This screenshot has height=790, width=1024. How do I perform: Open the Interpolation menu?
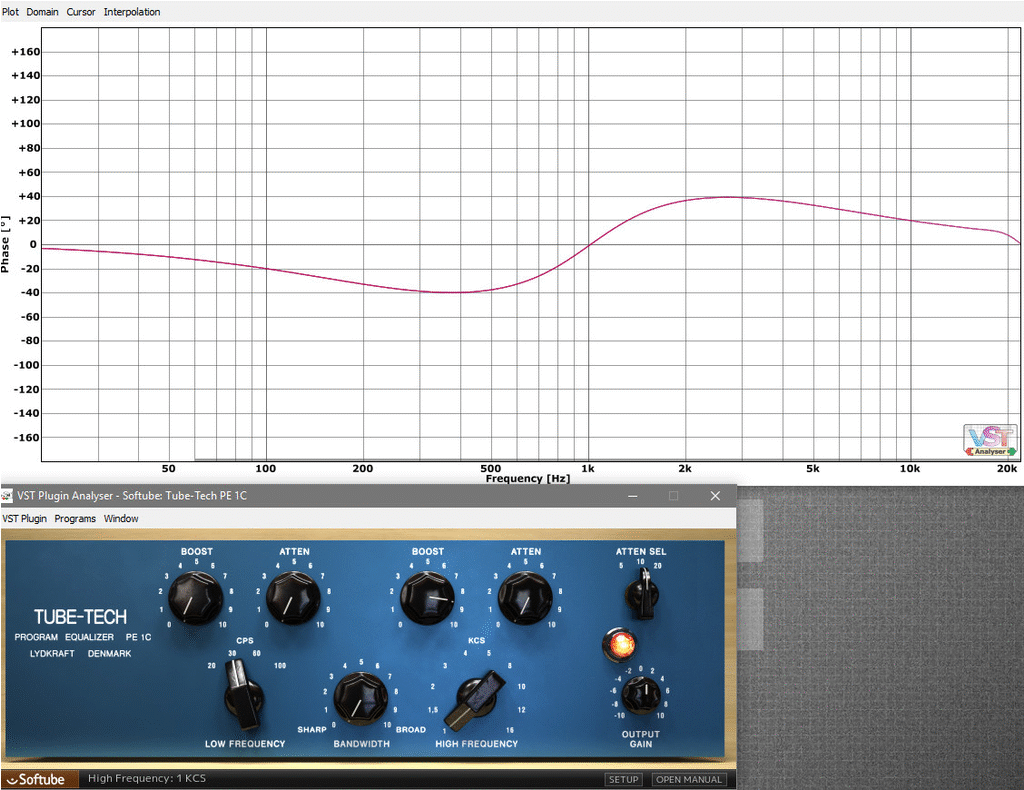(x=132, y=12)
